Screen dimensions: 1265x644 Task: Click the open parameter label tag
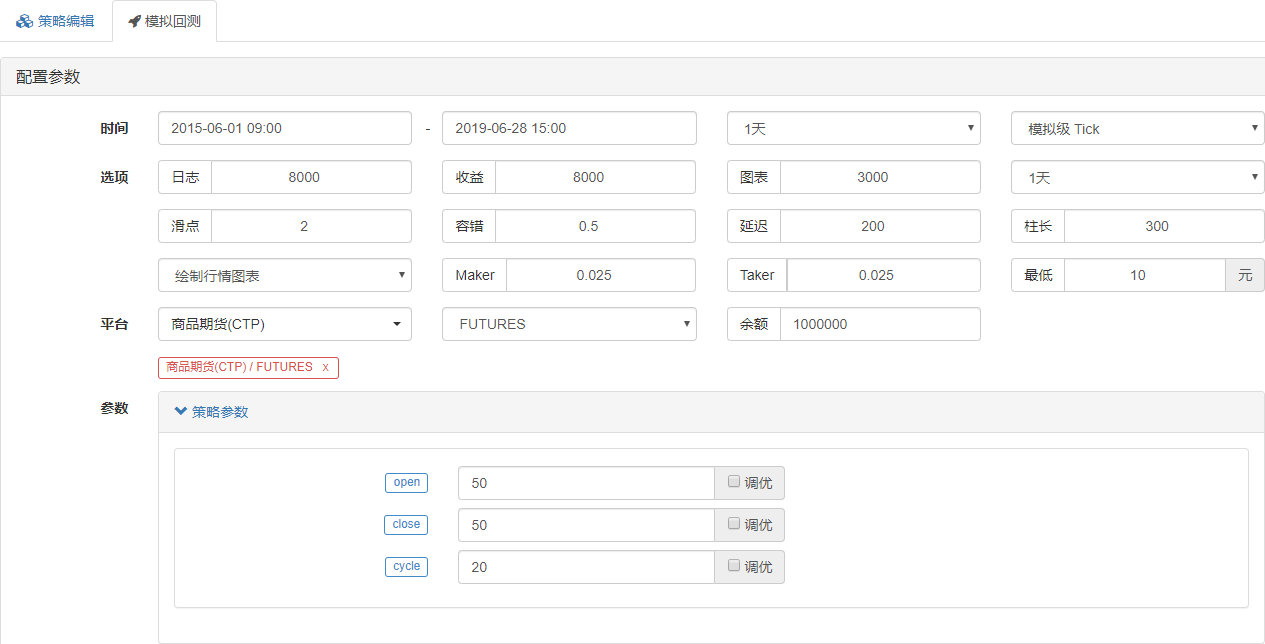pyautogui.click(x=406, y=482)
